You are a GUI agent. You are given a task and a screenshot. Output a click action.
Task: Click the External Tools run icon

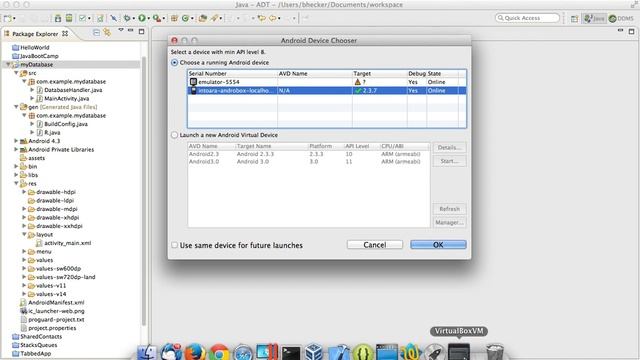tap(156, 18)
